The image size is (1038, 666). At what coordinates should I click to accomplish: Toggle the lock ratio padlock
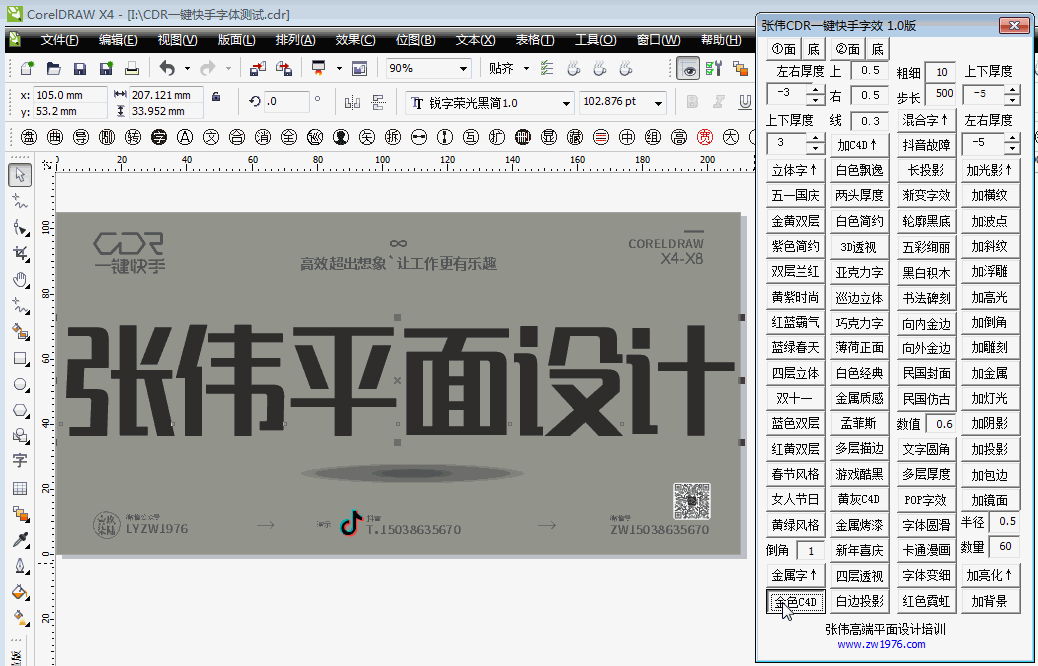[x=216, y=97]
